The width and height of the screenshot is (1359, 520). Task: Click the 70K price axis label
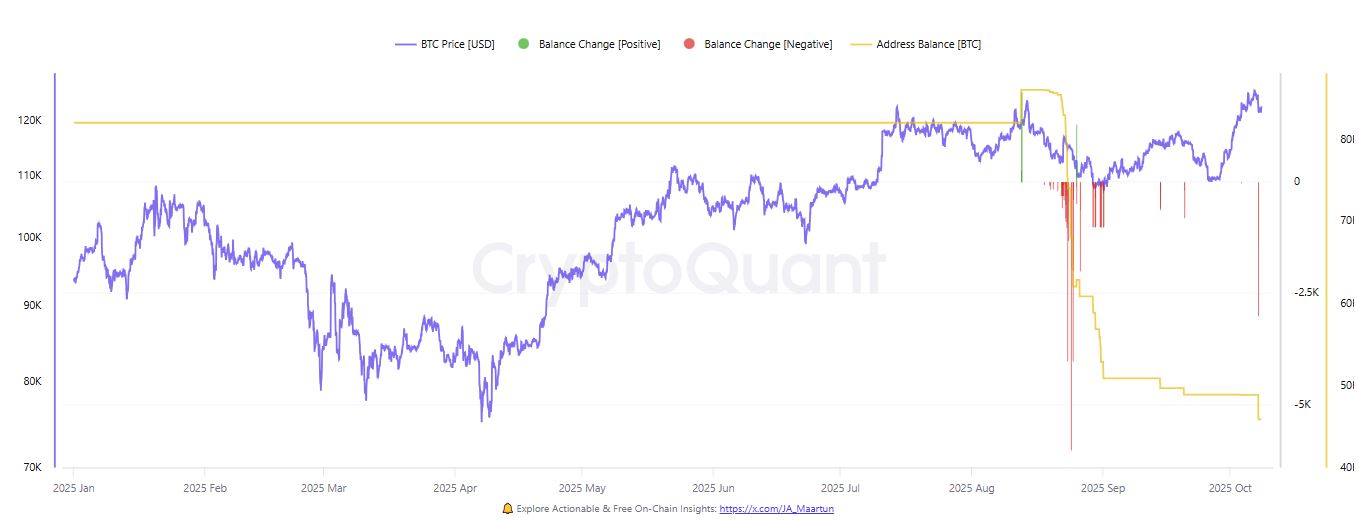pyautogui.click(x=31, y=467)
